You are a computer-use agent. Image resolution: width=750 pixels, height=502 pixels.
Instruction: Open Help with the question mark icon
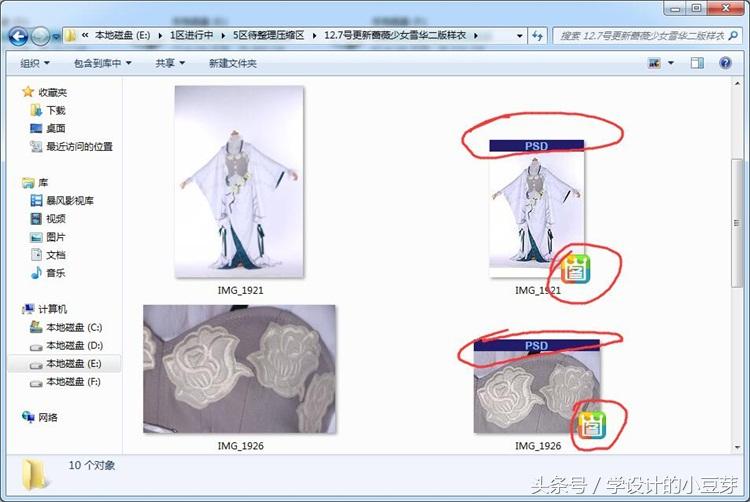click(725, 63)
